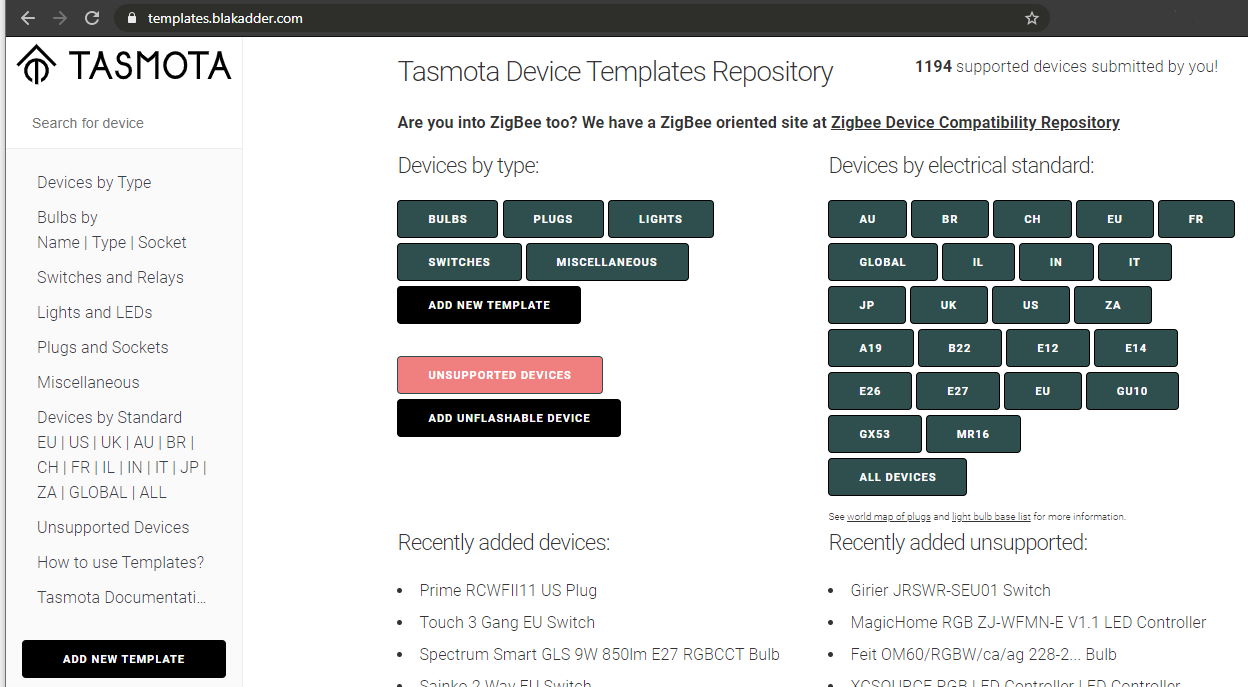
Task: Filter by BR electrical standard
Action: tap(950, 219)
